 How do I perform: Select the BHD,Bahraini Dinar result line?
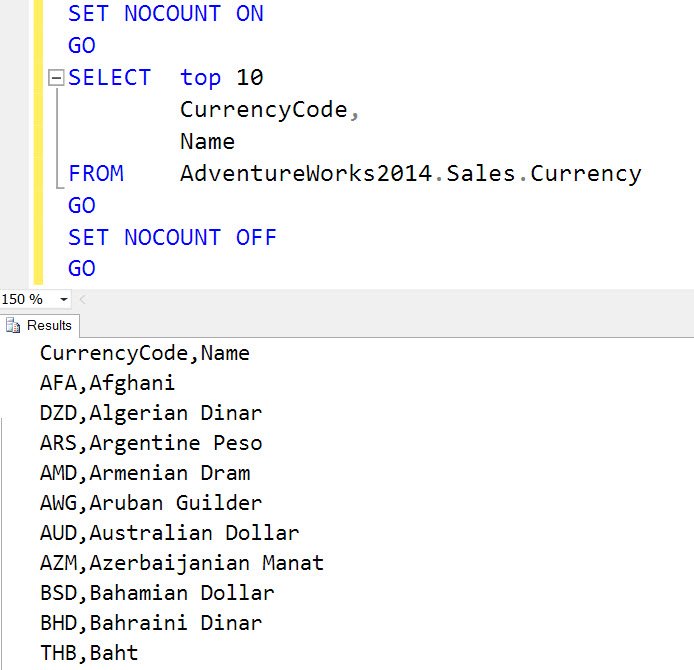151,623
